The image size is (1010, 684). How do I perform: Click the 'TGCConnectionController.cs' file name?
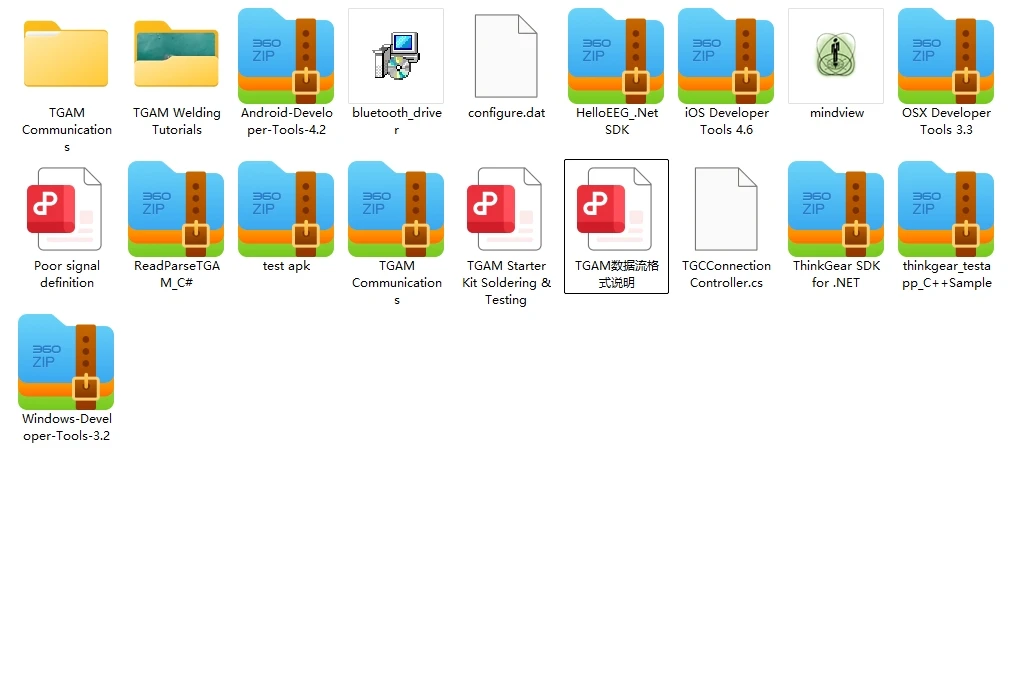(x=727, y=274)
